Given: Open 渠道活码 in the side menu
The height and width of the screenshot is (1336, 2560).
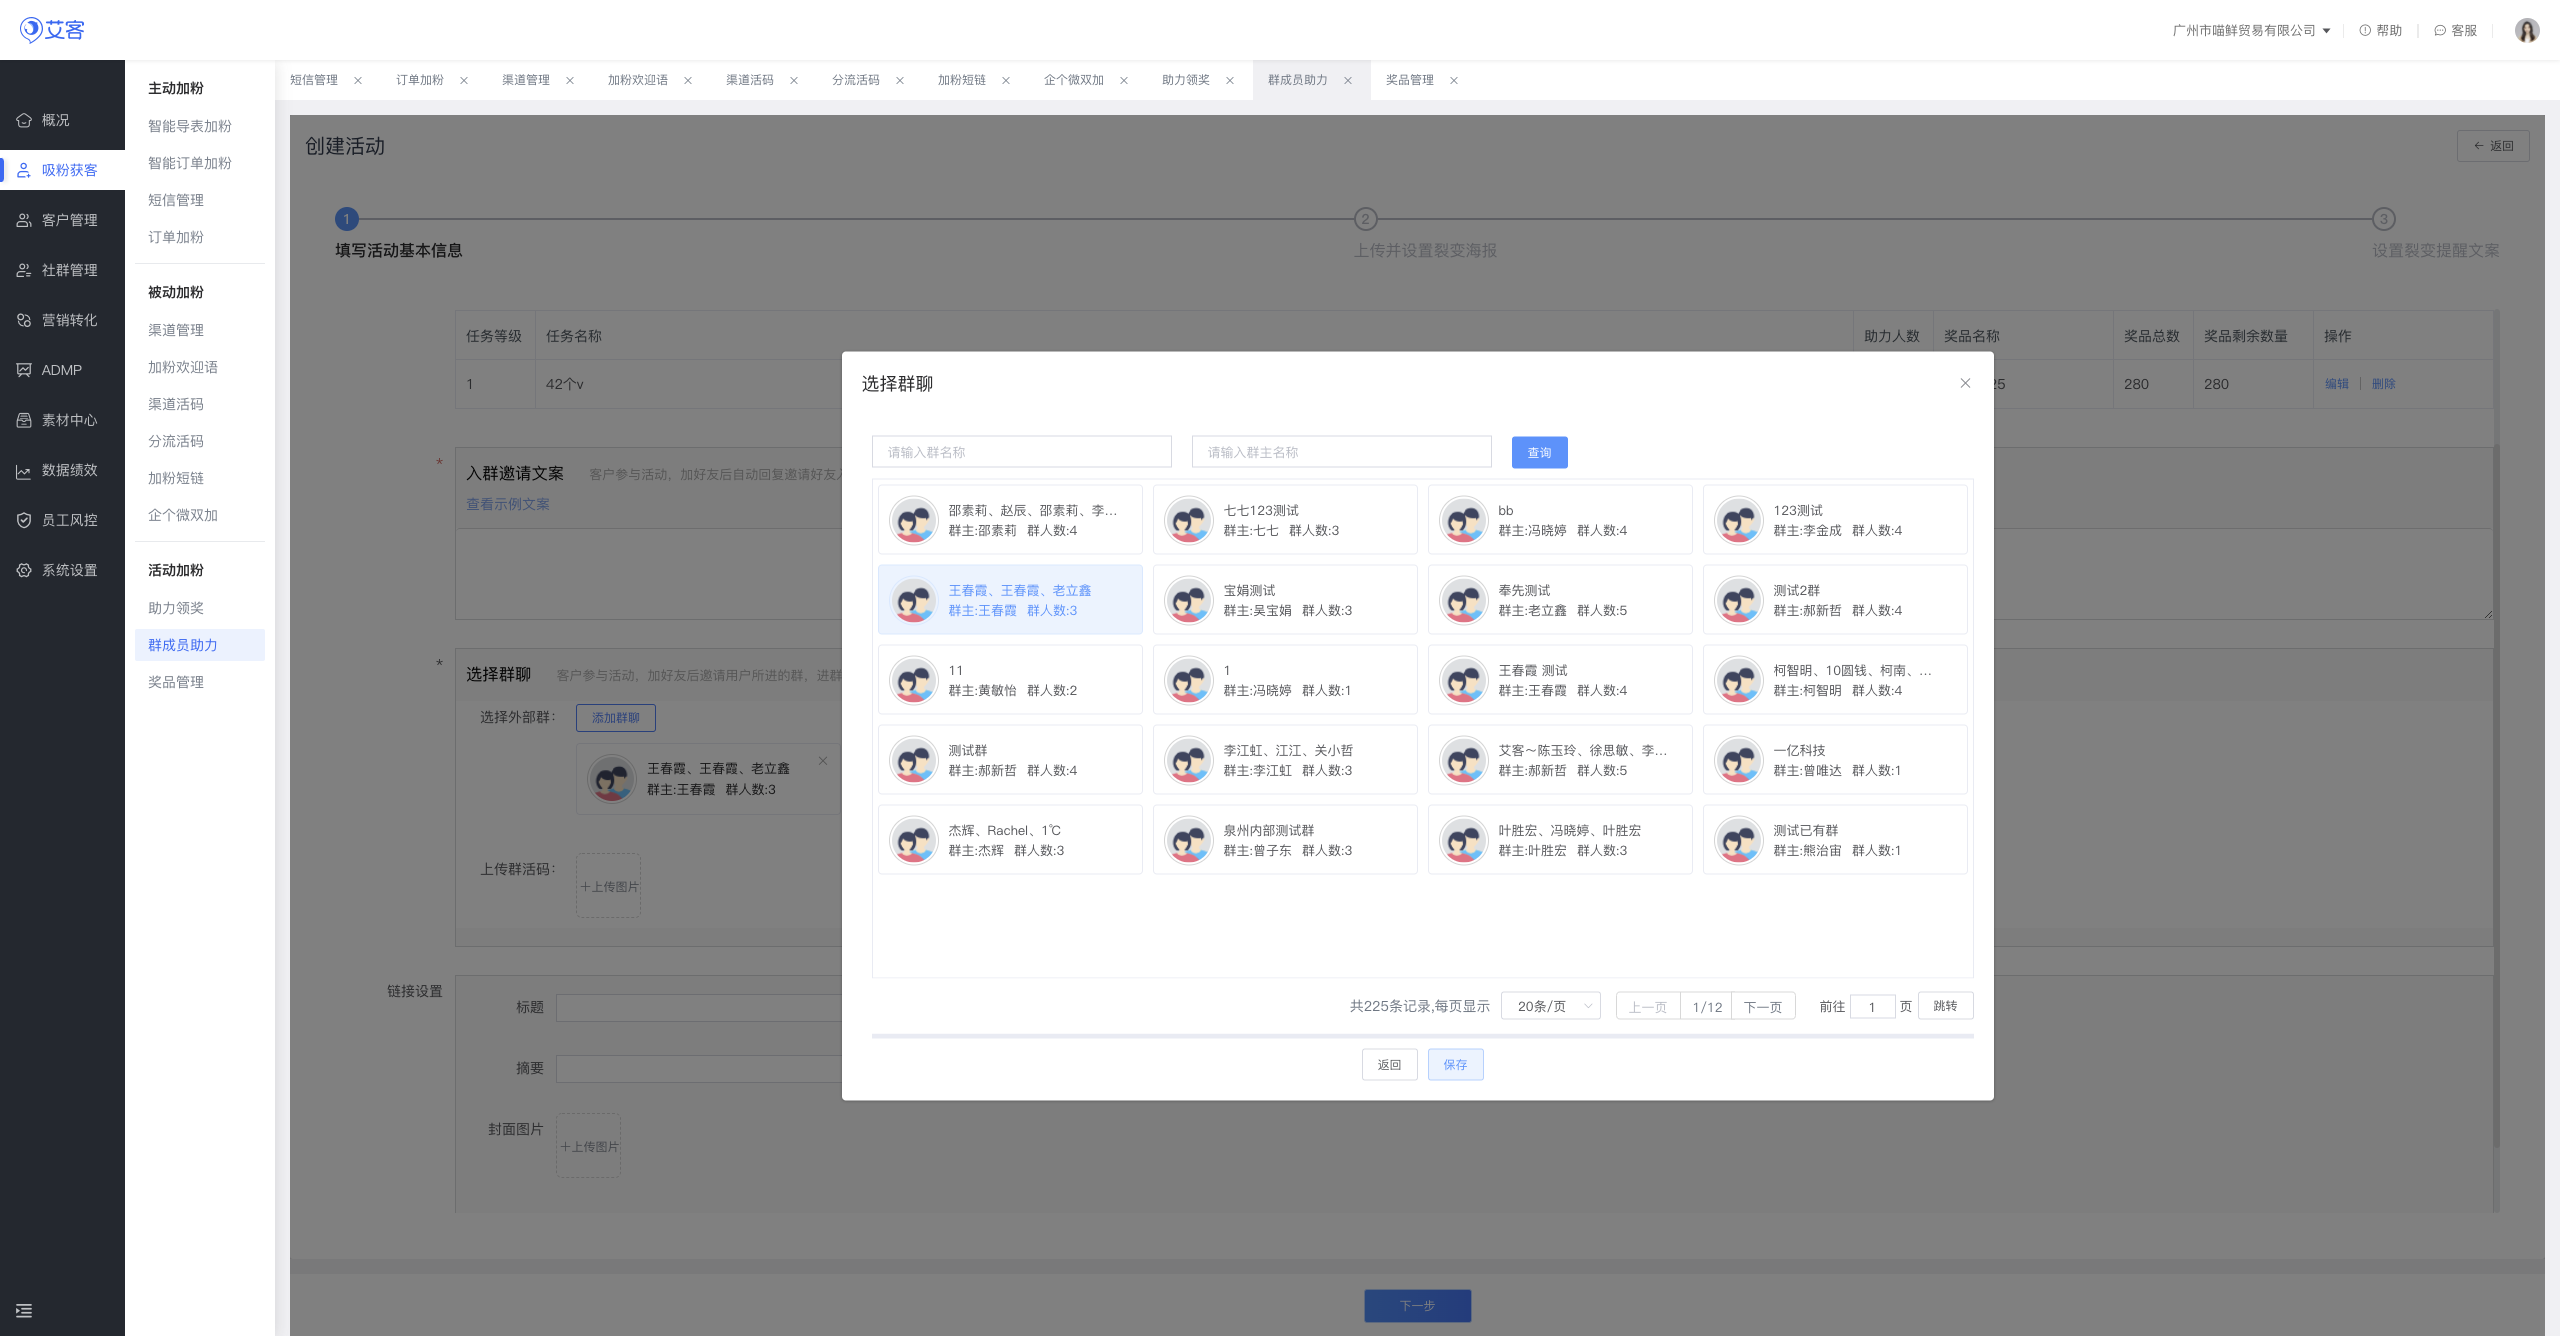Looking at the screenshot, I should (x=176, y=404).
